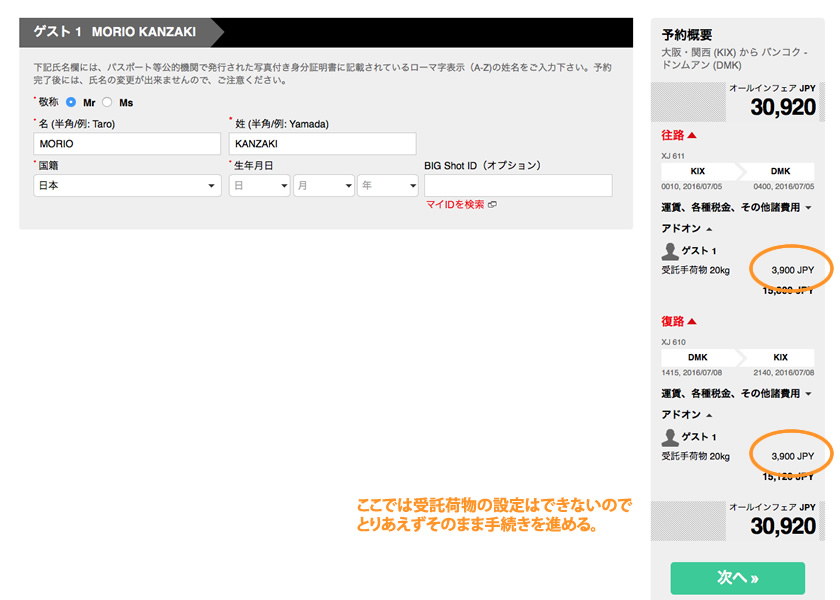The height and width of the screenshot is (600, 840).
Task: Expand the outbound 運賃、各種税金、その他諸費用 breakdown
Action: 736,207
